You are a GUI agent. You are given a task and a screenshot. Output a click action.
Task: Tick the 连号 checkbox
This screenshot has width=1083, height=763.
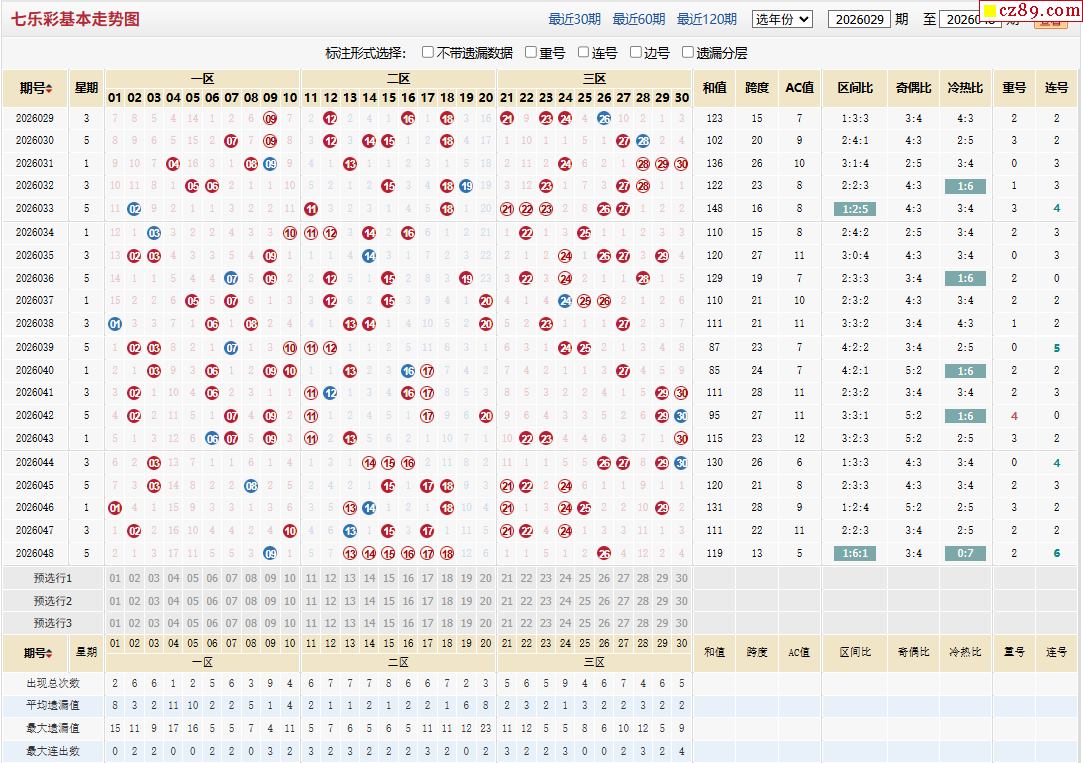click(x=583, y=52)
